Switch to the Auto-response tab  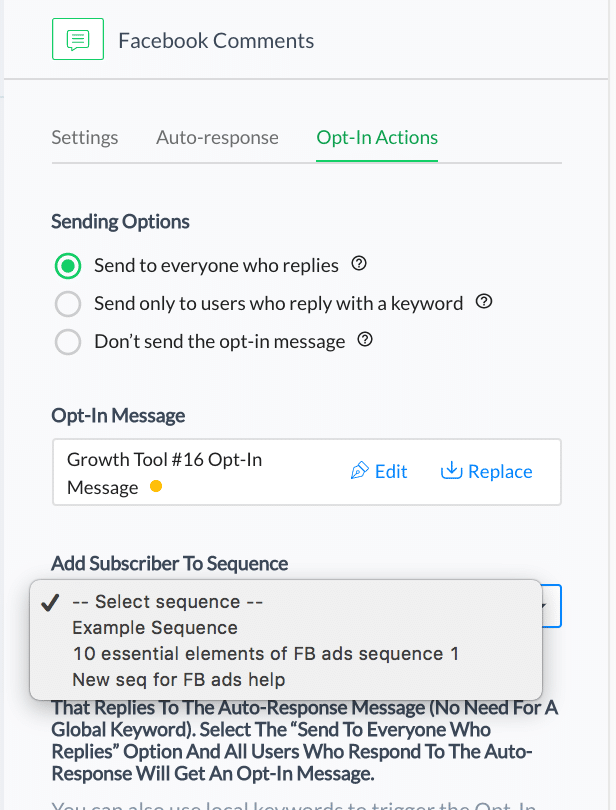coord(218,137)
